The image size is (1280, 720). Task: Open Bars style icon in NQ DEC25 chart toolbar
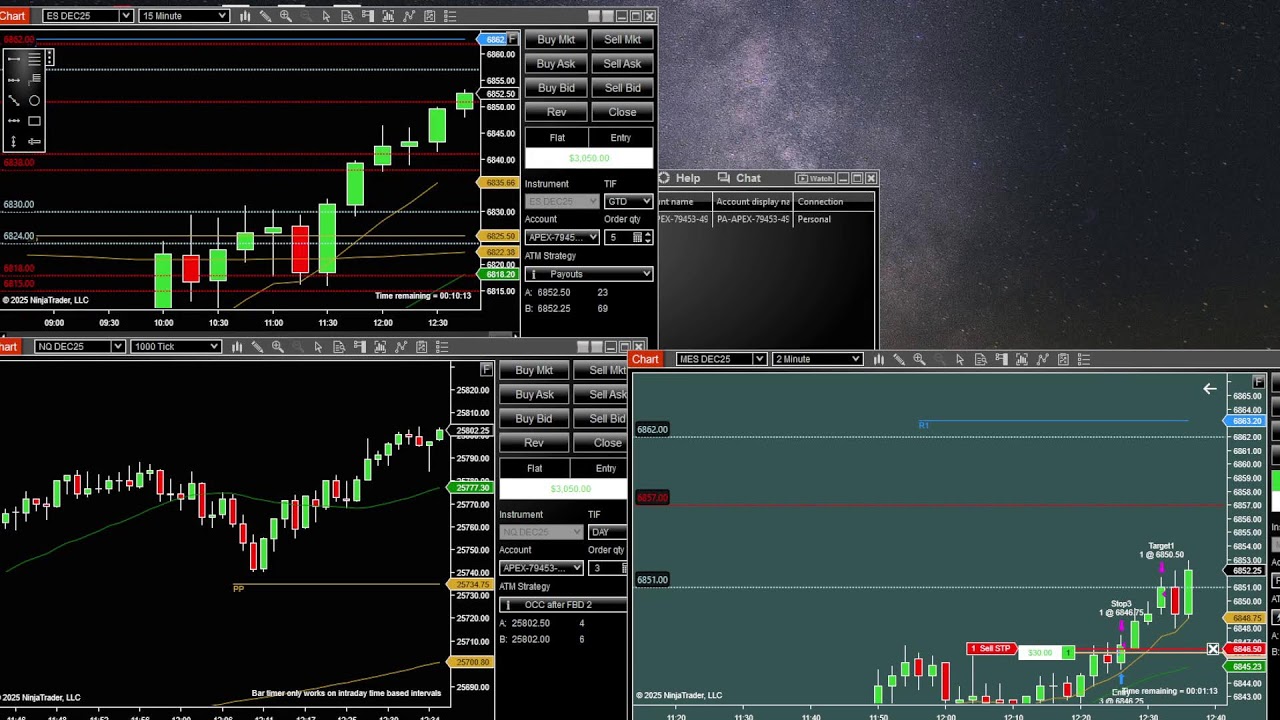click(x=237, y=347)
